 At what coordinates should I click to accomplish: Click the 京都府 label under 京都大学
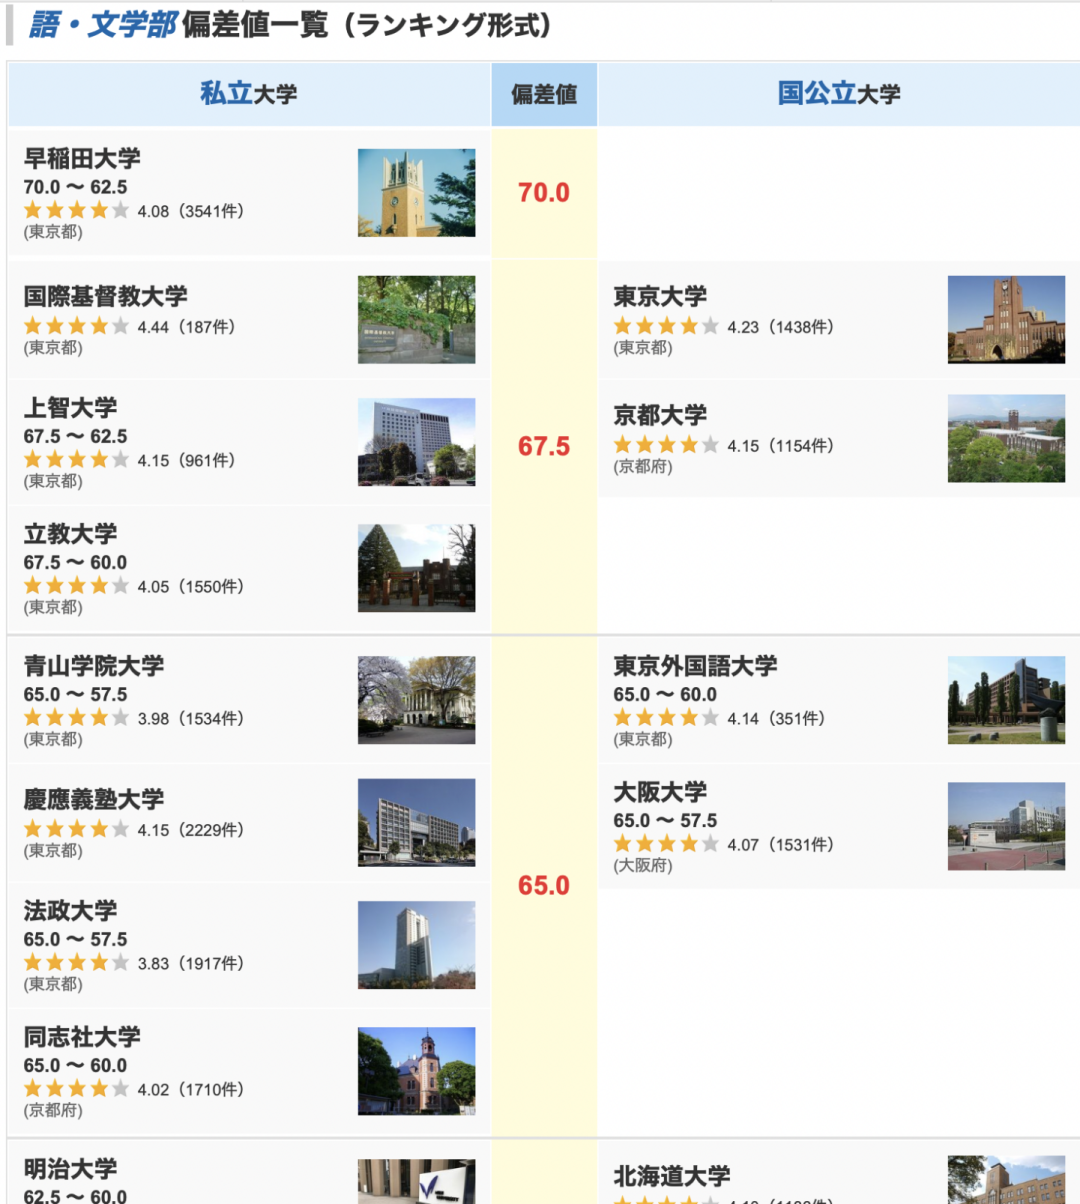pos(643,467)
